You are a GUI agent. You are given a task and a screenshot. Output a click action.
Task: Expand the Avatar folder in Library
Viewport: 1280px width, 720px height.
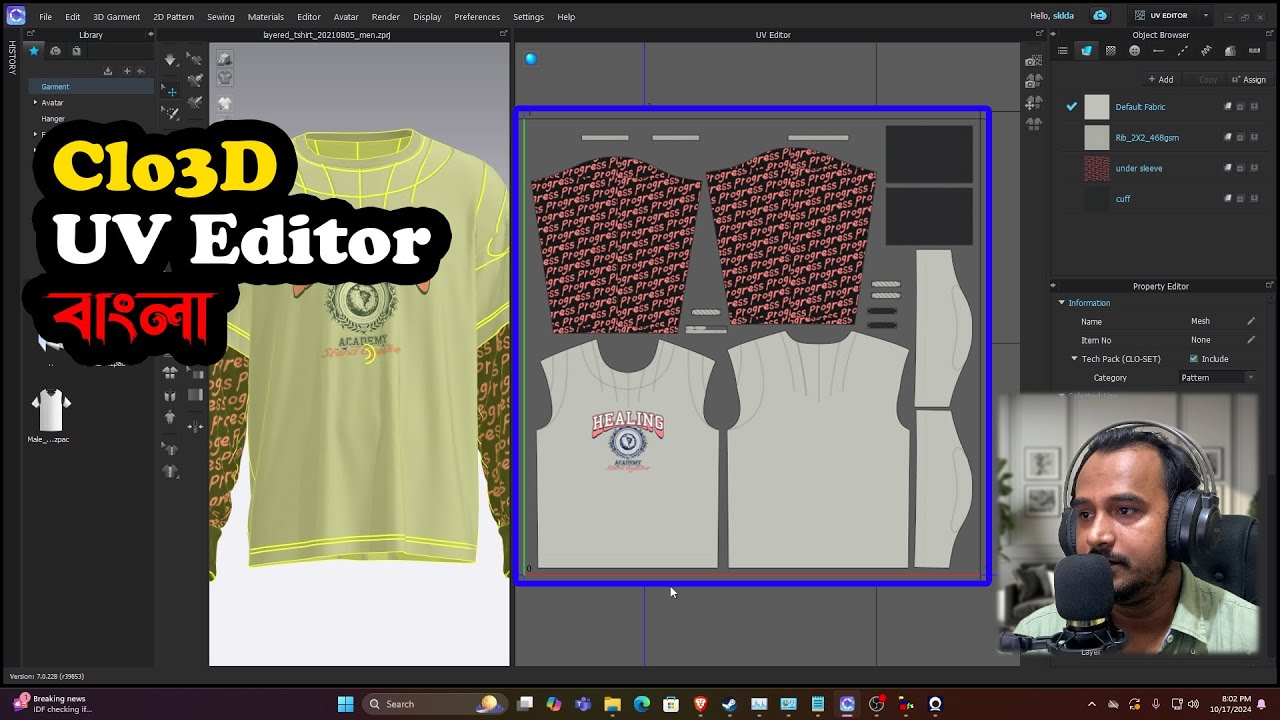point(35,102)
